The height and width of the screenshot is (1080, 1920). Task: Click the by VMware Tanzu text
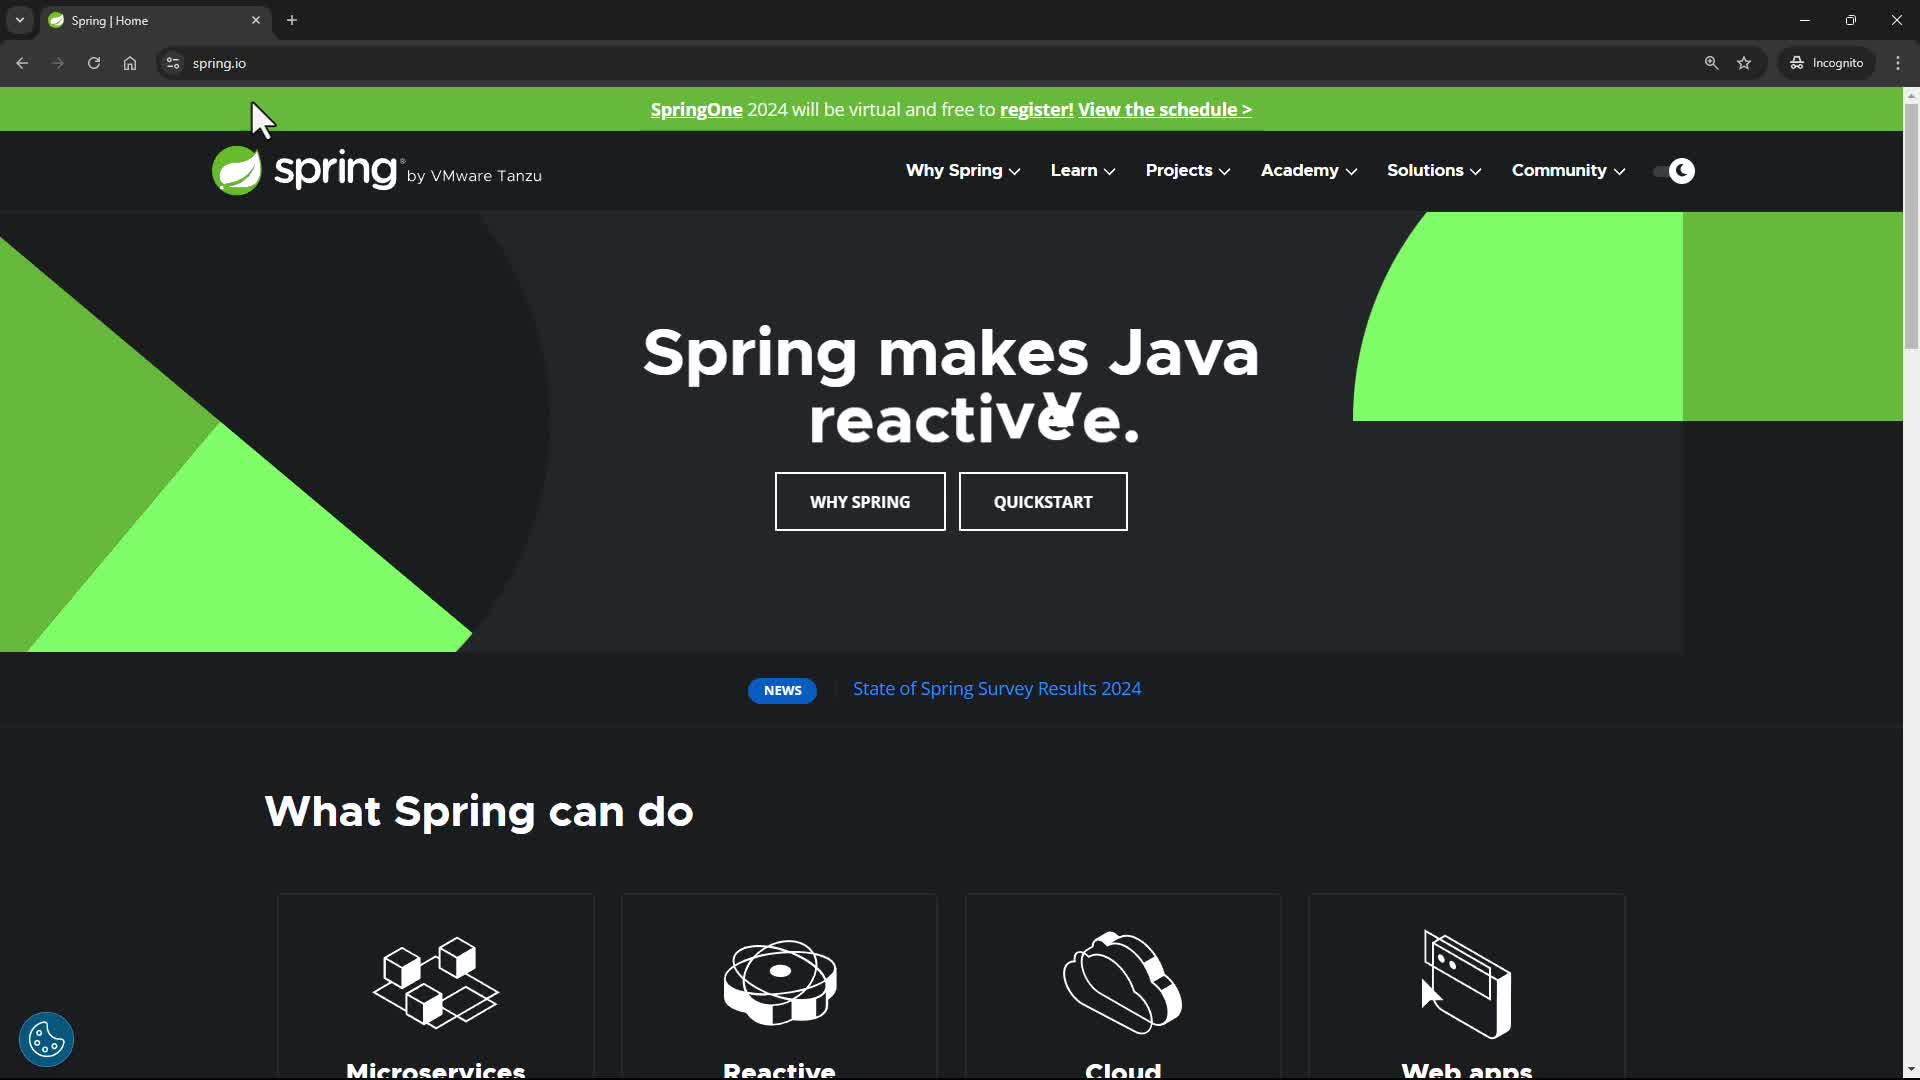pyautogui.click(x=474, y=176)
